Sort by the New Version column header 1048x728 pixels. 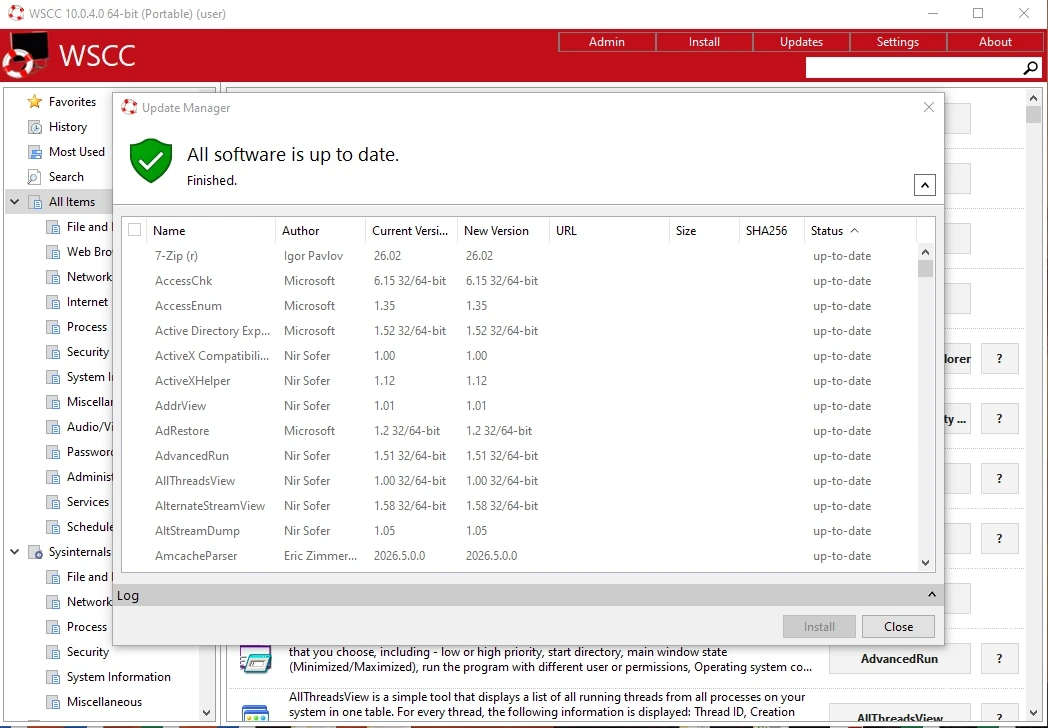click(503, 231)
